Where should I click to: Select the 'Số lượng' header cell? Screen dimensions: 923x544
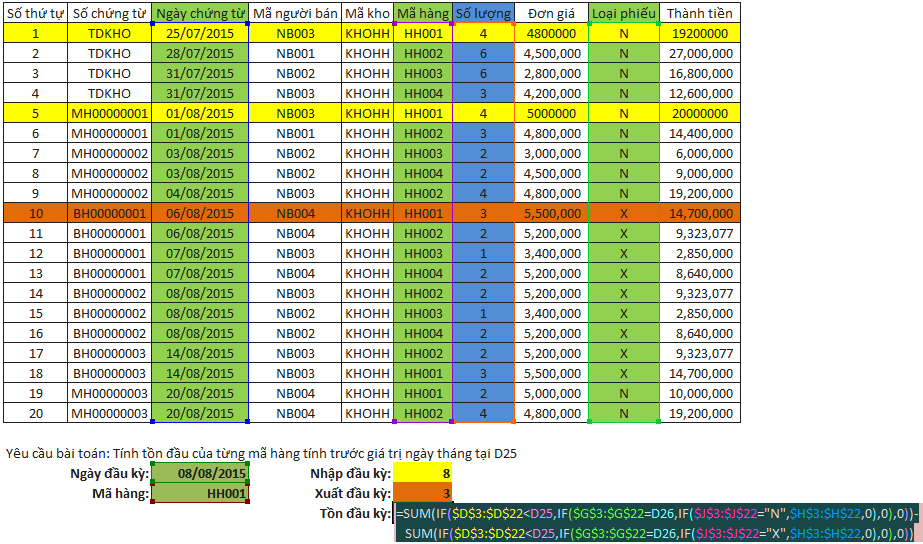(x=483, y=13)
